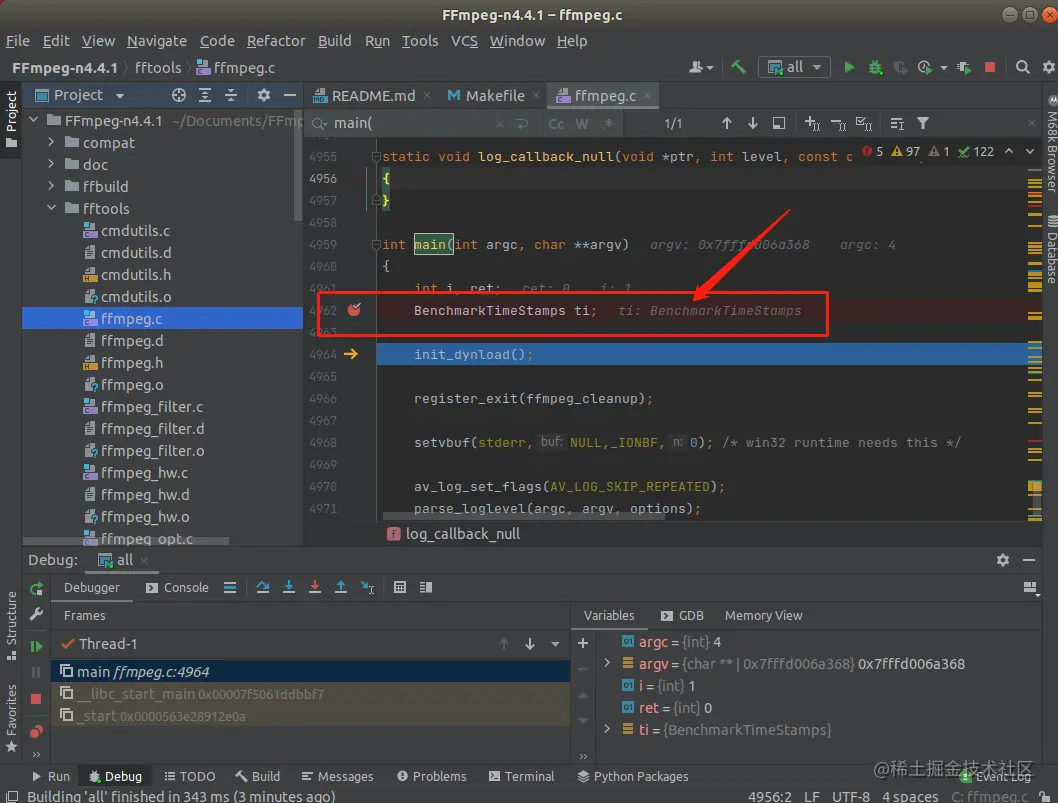Resume program in debug sidebar
Image resolution: width=1058 pixels, height=803 pixels.
36,646
